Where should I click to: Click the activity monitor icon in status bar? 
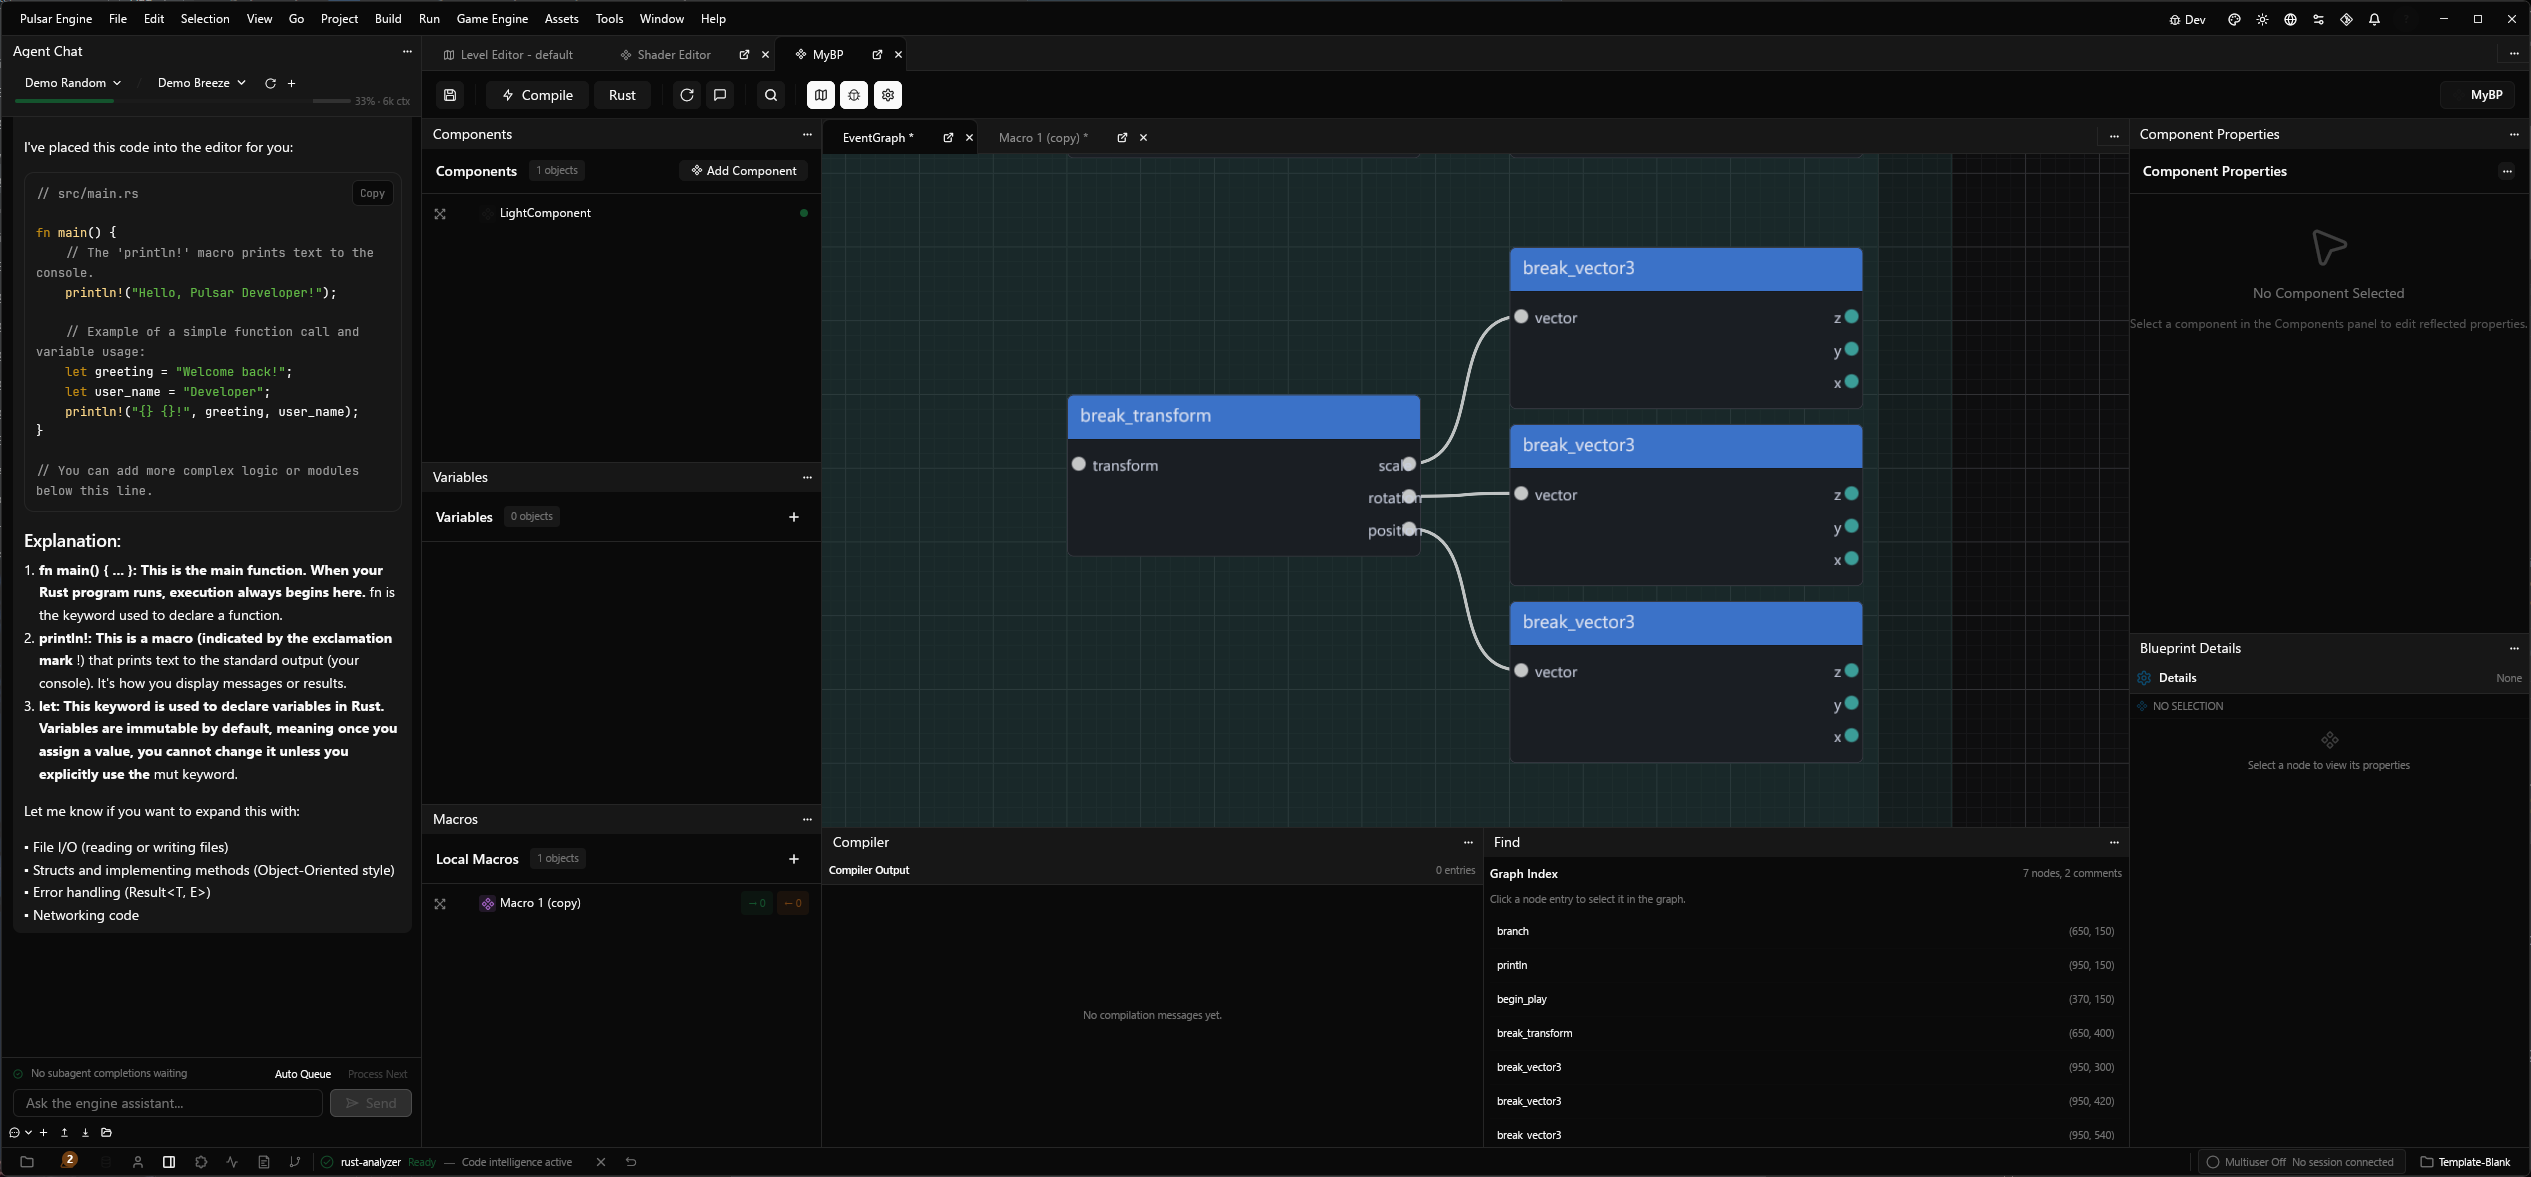pos(232,1162)
